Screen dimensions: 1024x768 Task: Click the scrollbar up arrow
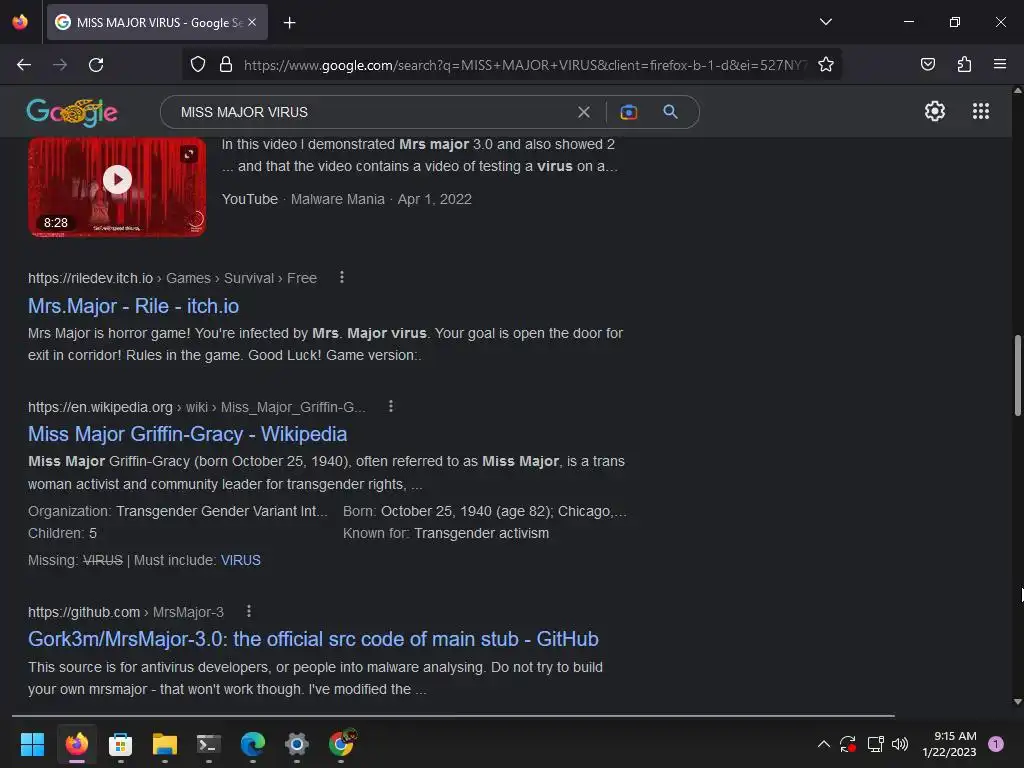[x=1017, y=91]
